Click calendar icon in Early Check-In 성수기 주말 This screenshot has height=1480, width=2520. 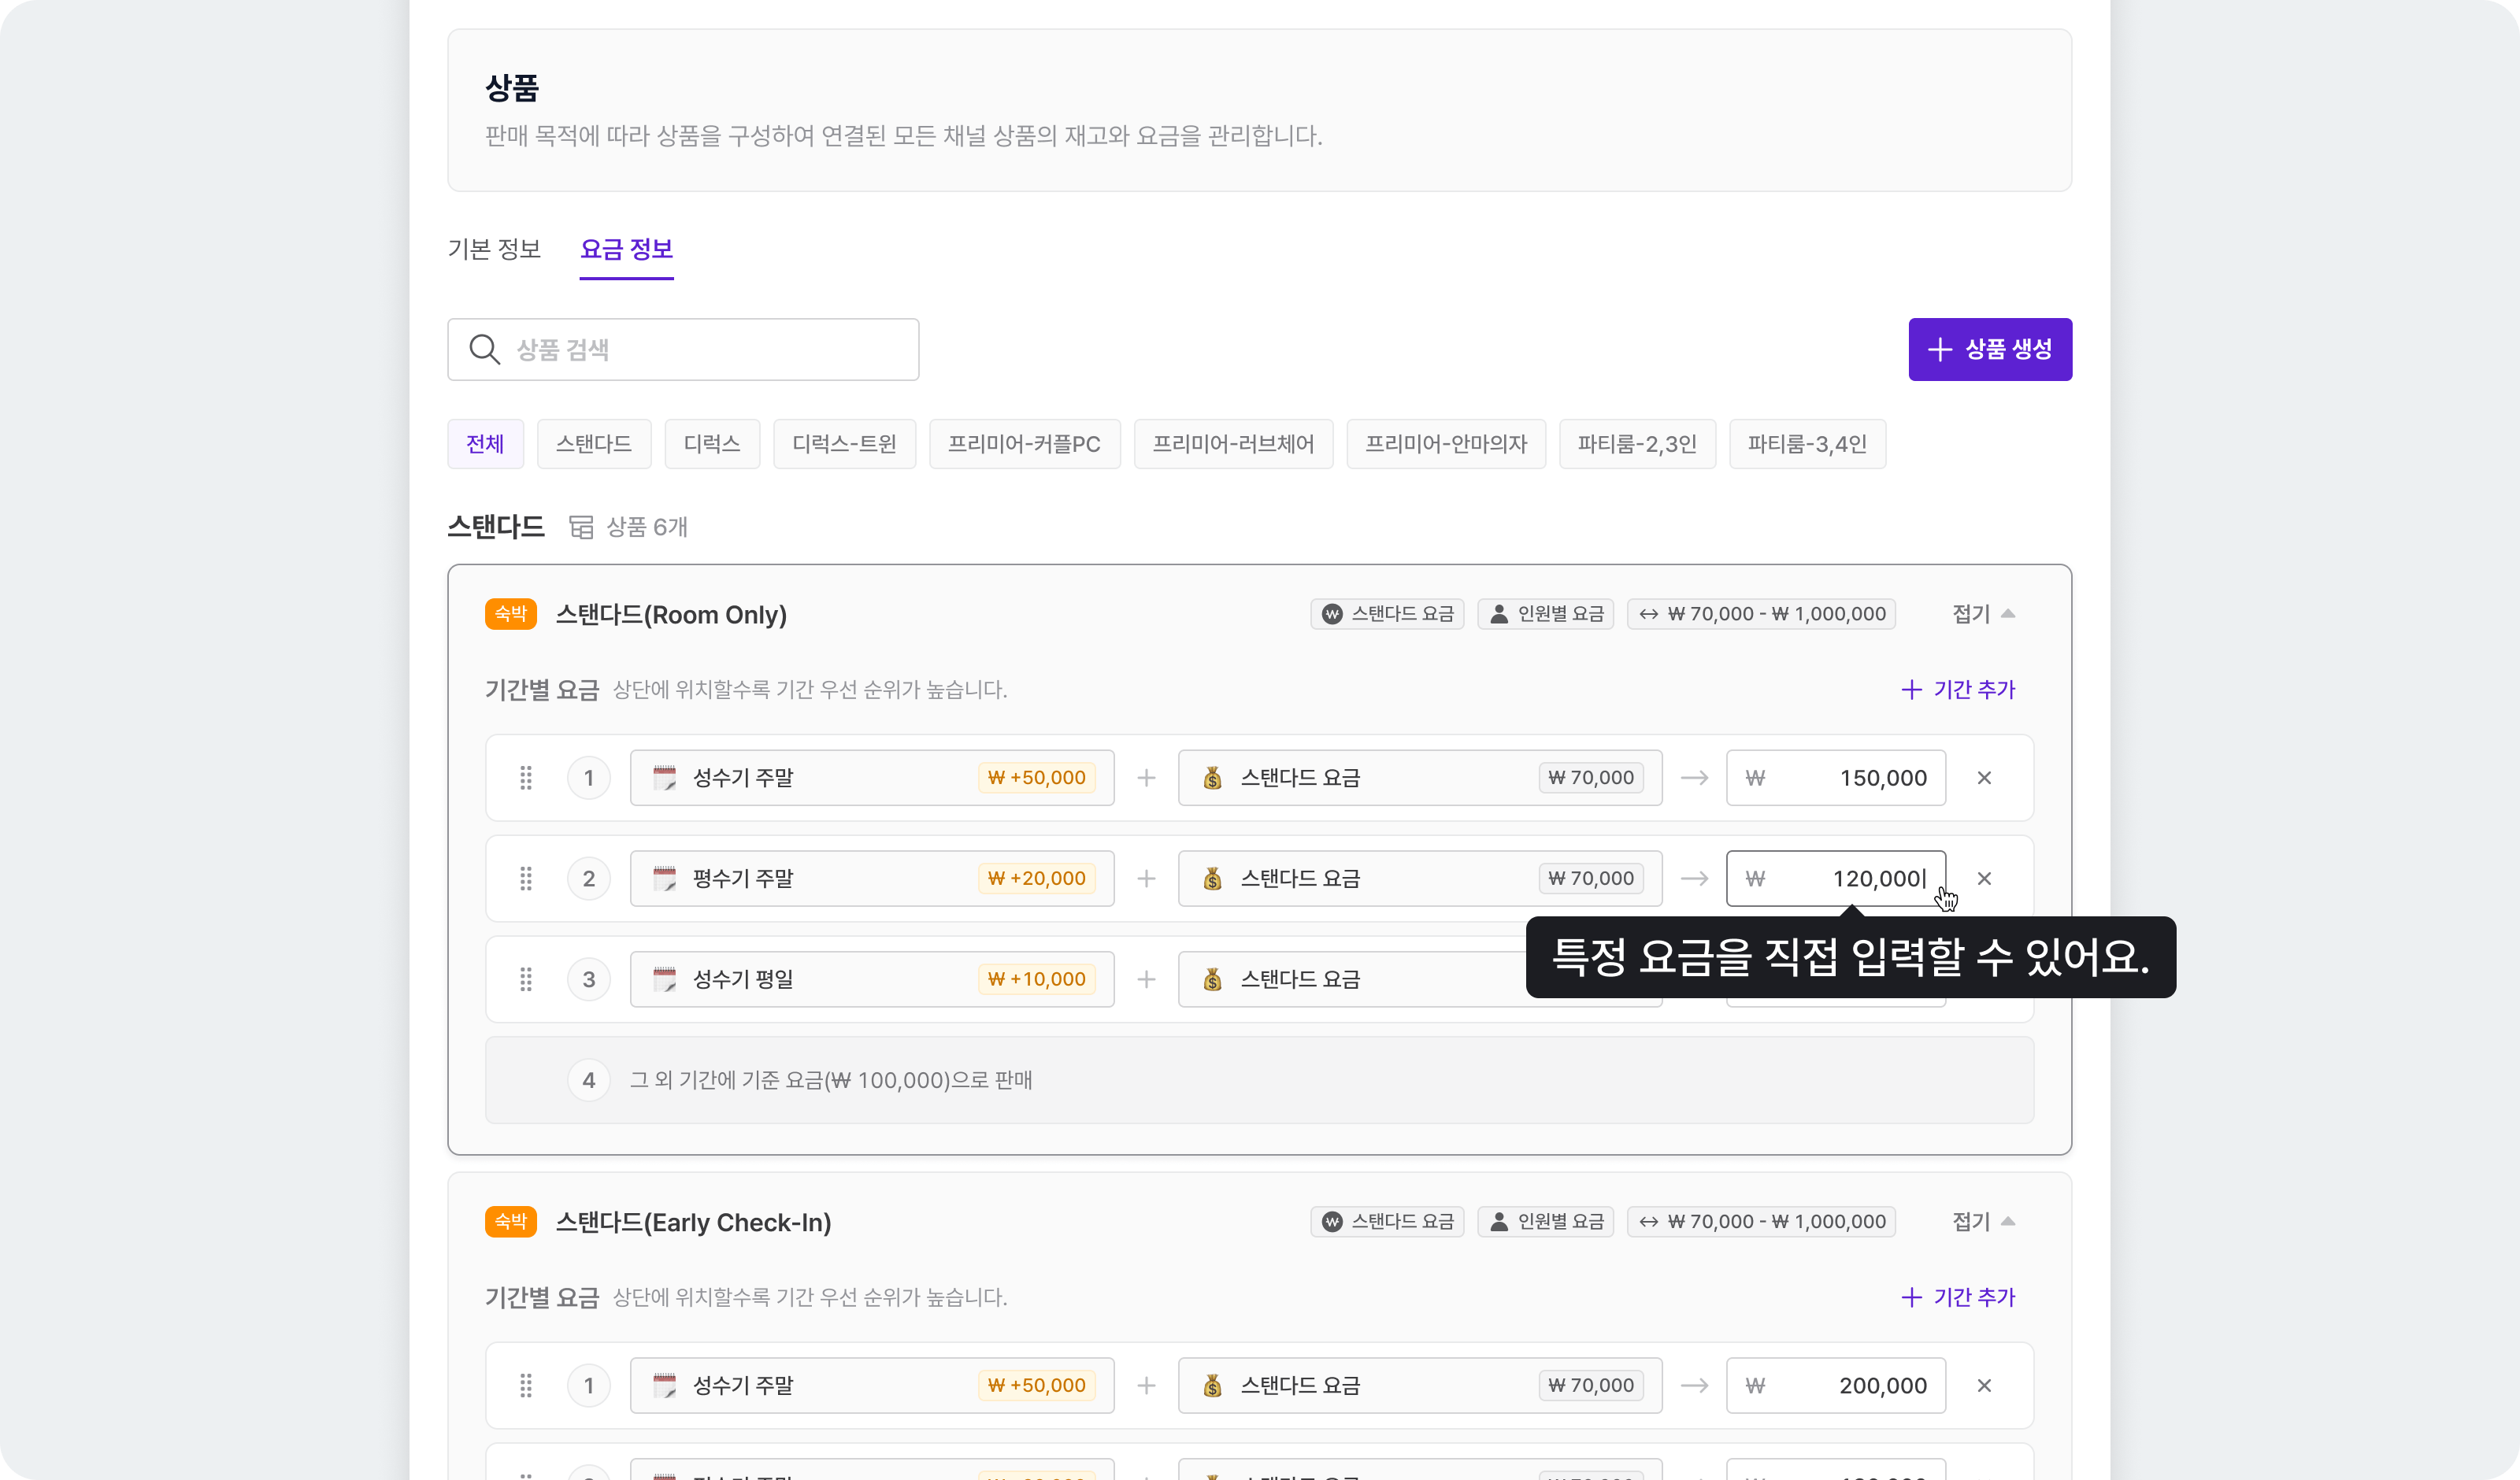click(x=664, y=1385)
